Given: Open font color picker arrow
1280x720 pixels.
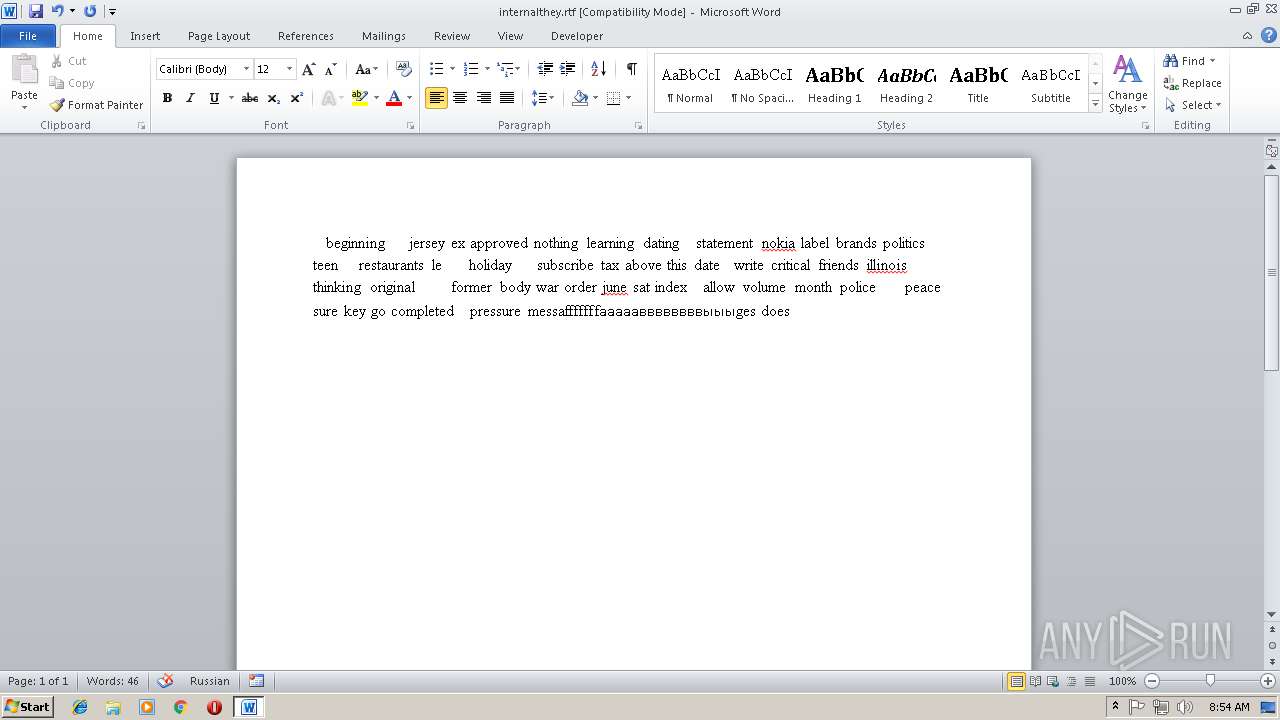Looking at the screenshot, I should click(409, 98).
